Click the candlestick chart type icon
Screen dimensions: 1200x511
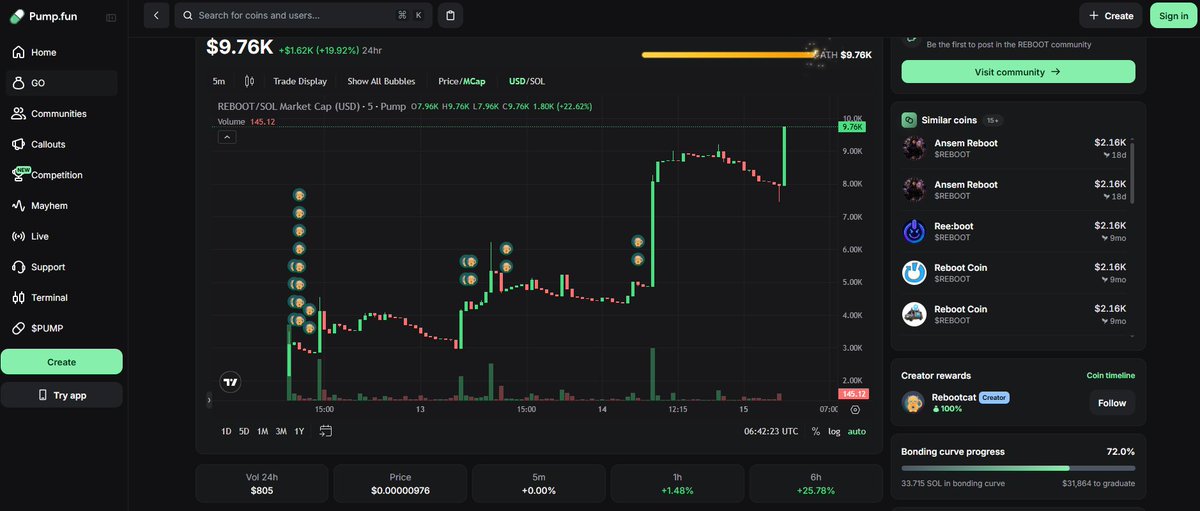(x=249, y=81)
